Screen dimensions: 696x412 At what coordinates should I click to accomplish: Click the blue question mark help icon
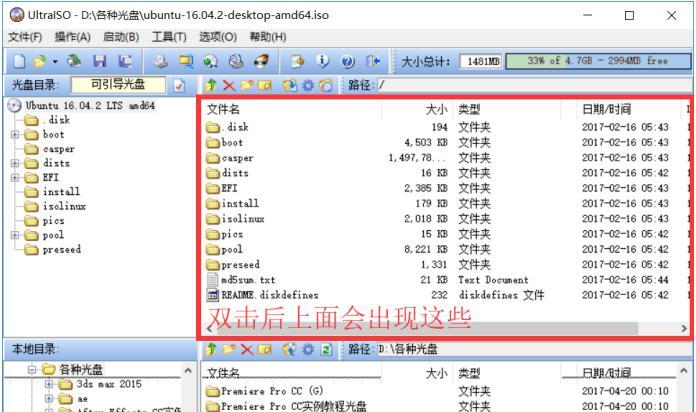pyautogui.click(x=348, y=61)
